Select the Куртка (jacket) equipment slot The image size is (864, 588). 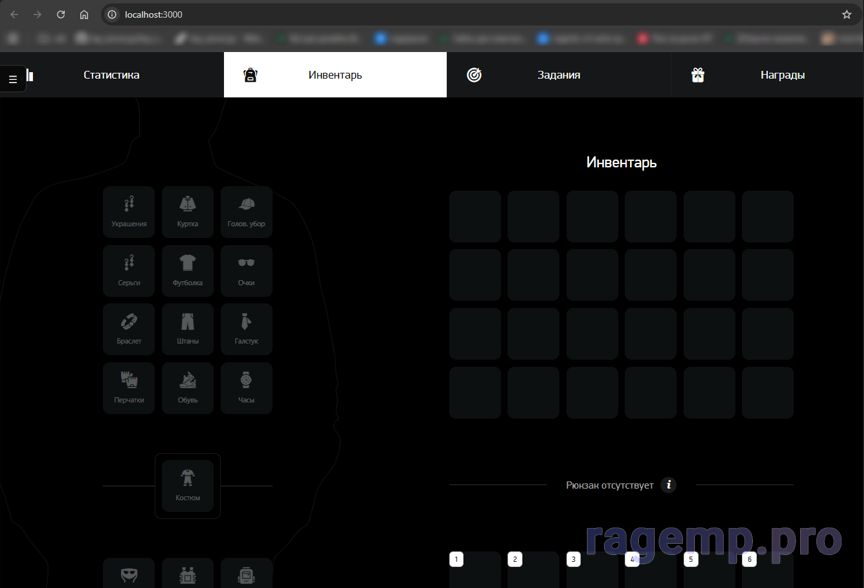[x=187, y=212]
